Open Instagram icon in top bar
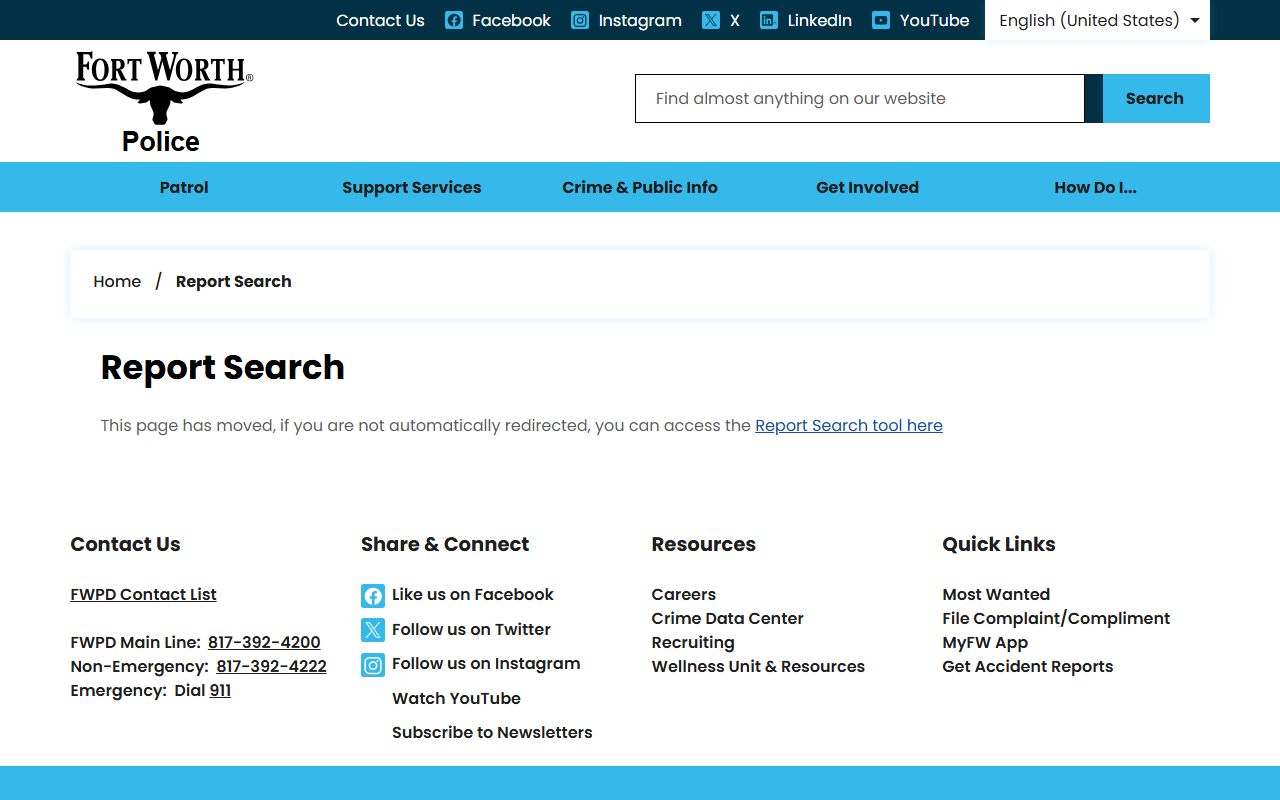Image resolution: width=1280 pixels, height=800 pixels. (580, 20)
